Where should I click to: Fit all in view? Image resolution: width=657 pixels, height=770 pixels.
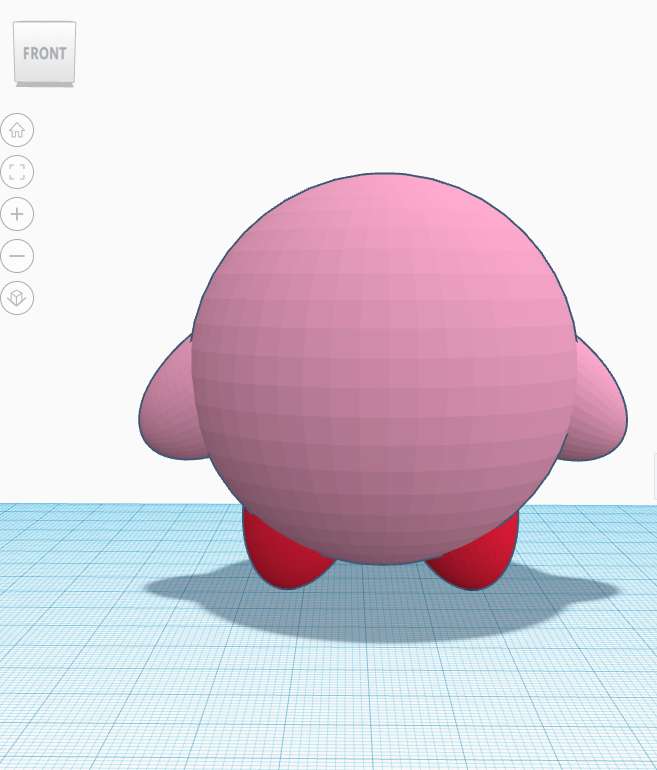[x=17, y=172]
